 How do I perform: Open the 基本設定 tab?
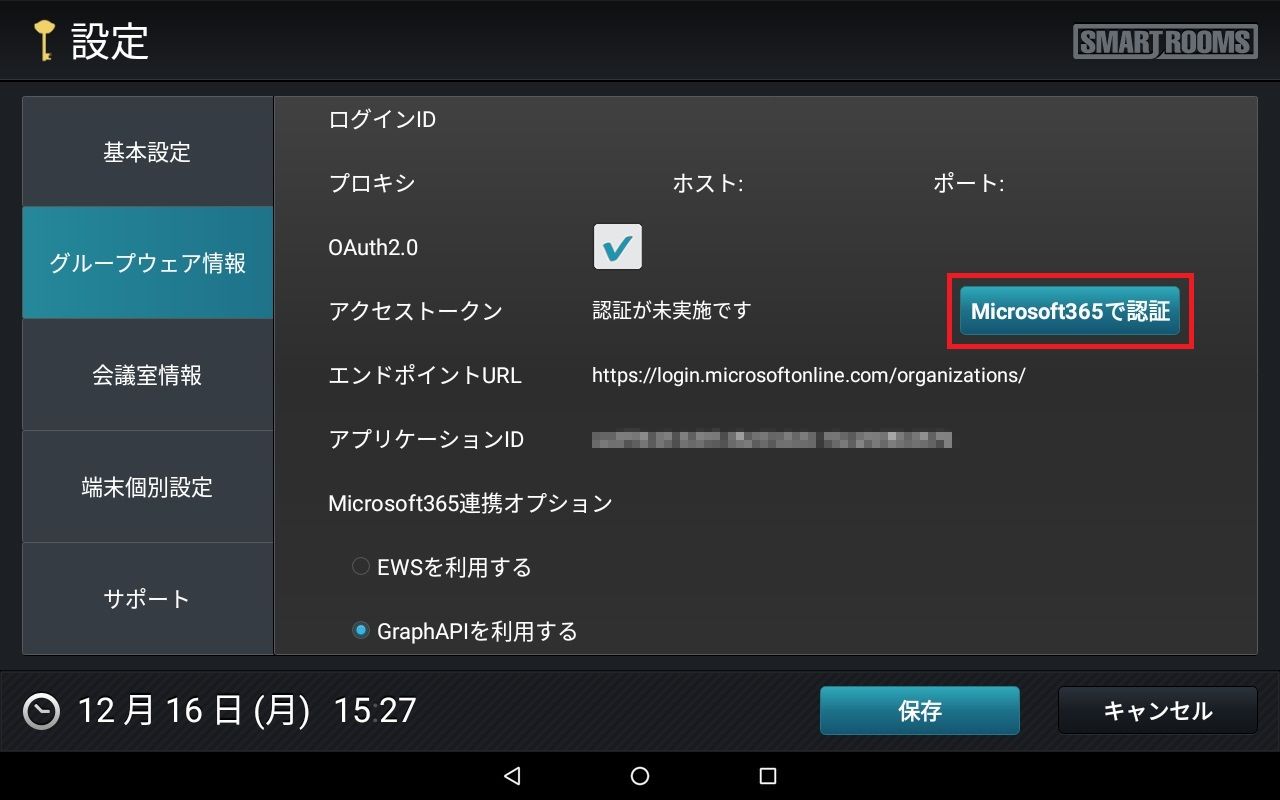147,152
